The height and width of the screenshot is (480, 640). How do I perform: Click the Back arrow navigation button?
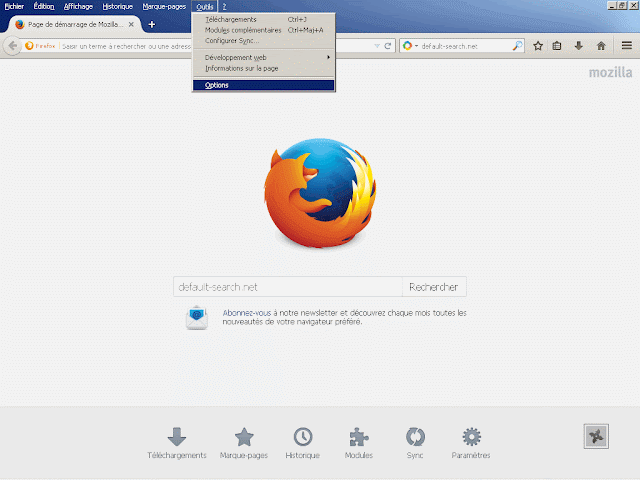tap(12, 46)
